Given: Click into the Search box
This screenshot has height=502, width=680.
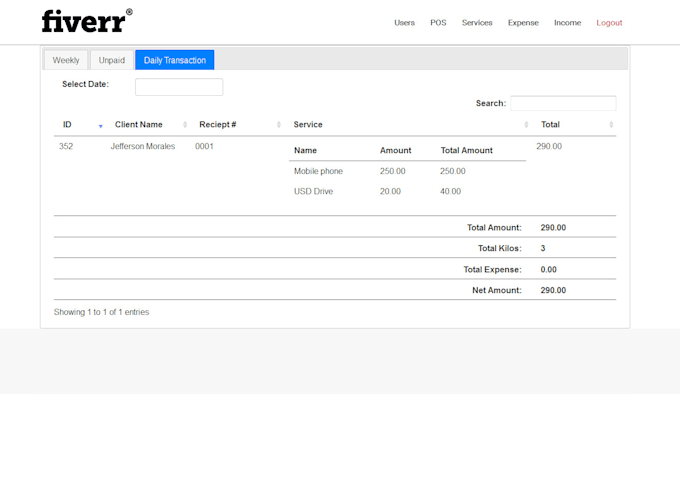Looking at the screenshot, I should point(563,104).
